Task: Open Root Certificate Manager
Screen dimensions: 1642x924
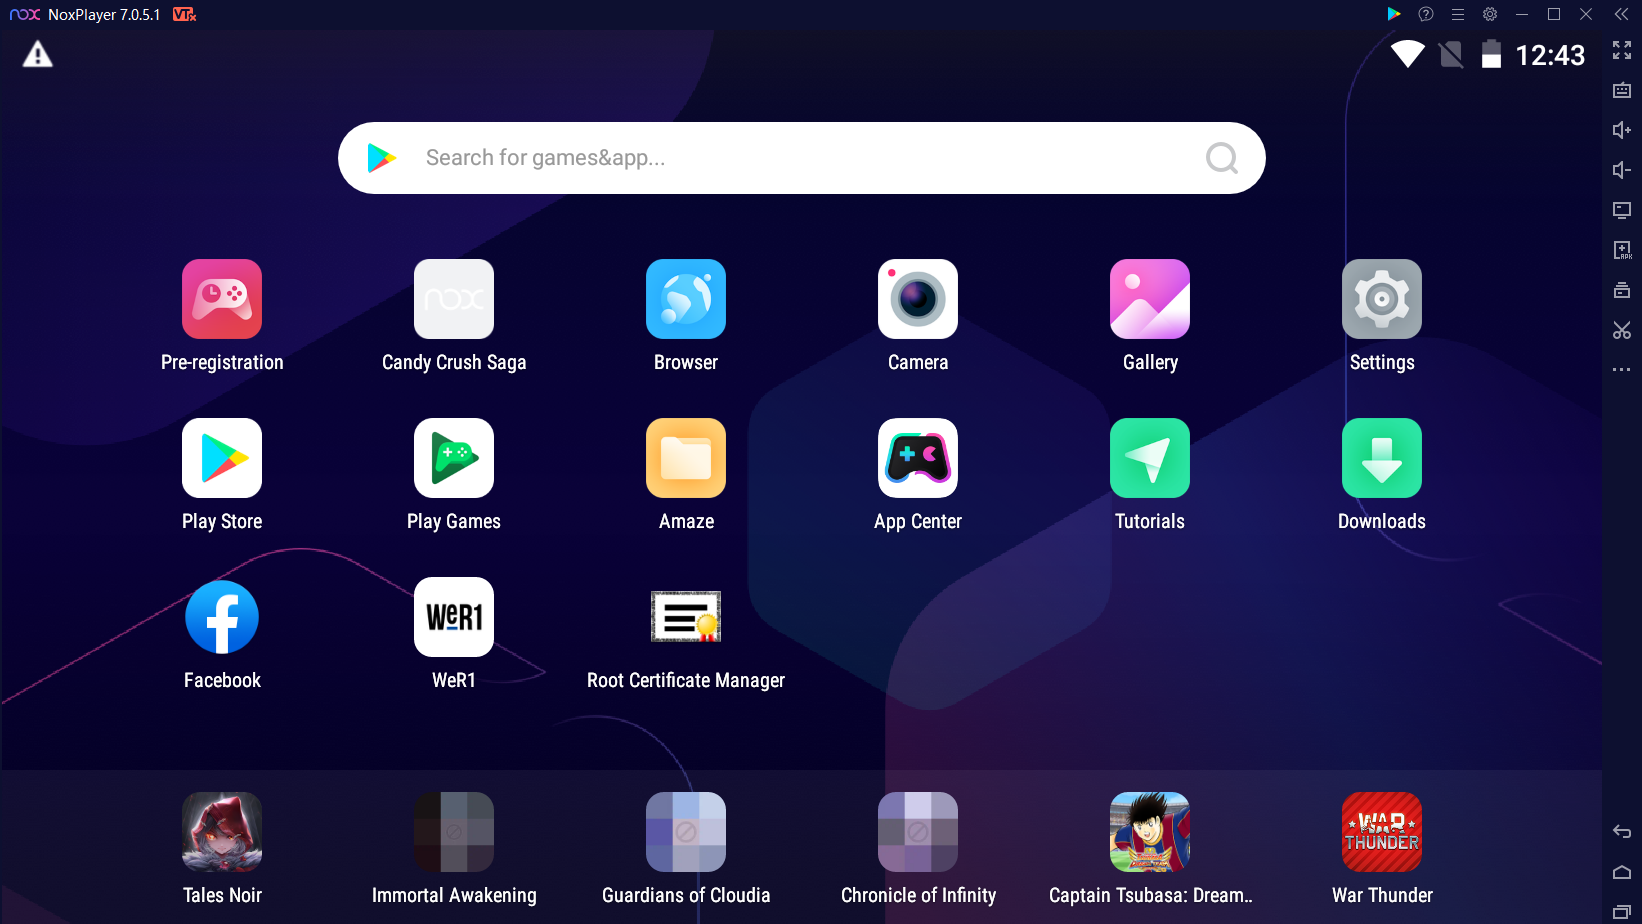Action: coord(686,617)
